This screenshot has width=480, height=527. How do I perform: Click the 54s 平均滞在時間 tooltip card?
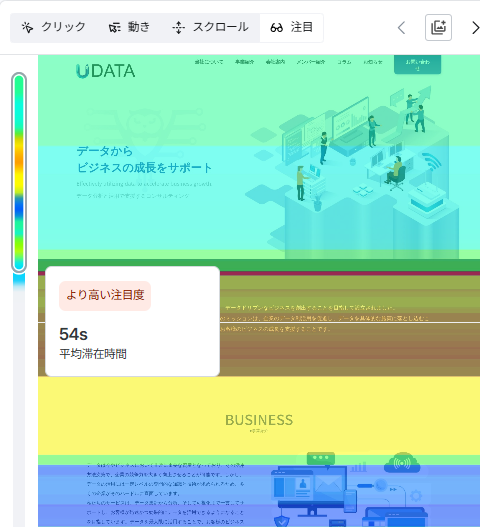(132, 321)
